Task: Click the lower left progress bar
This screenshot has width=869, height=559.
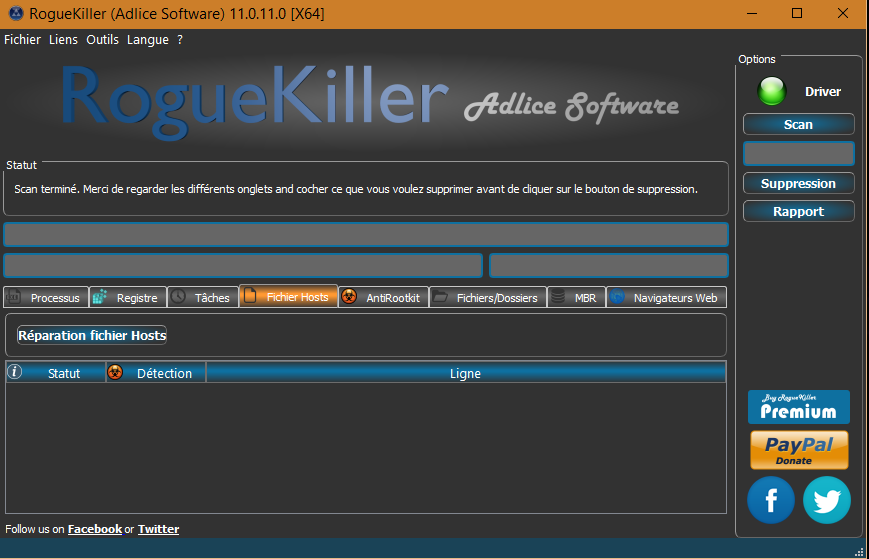Action: [243, 265]
